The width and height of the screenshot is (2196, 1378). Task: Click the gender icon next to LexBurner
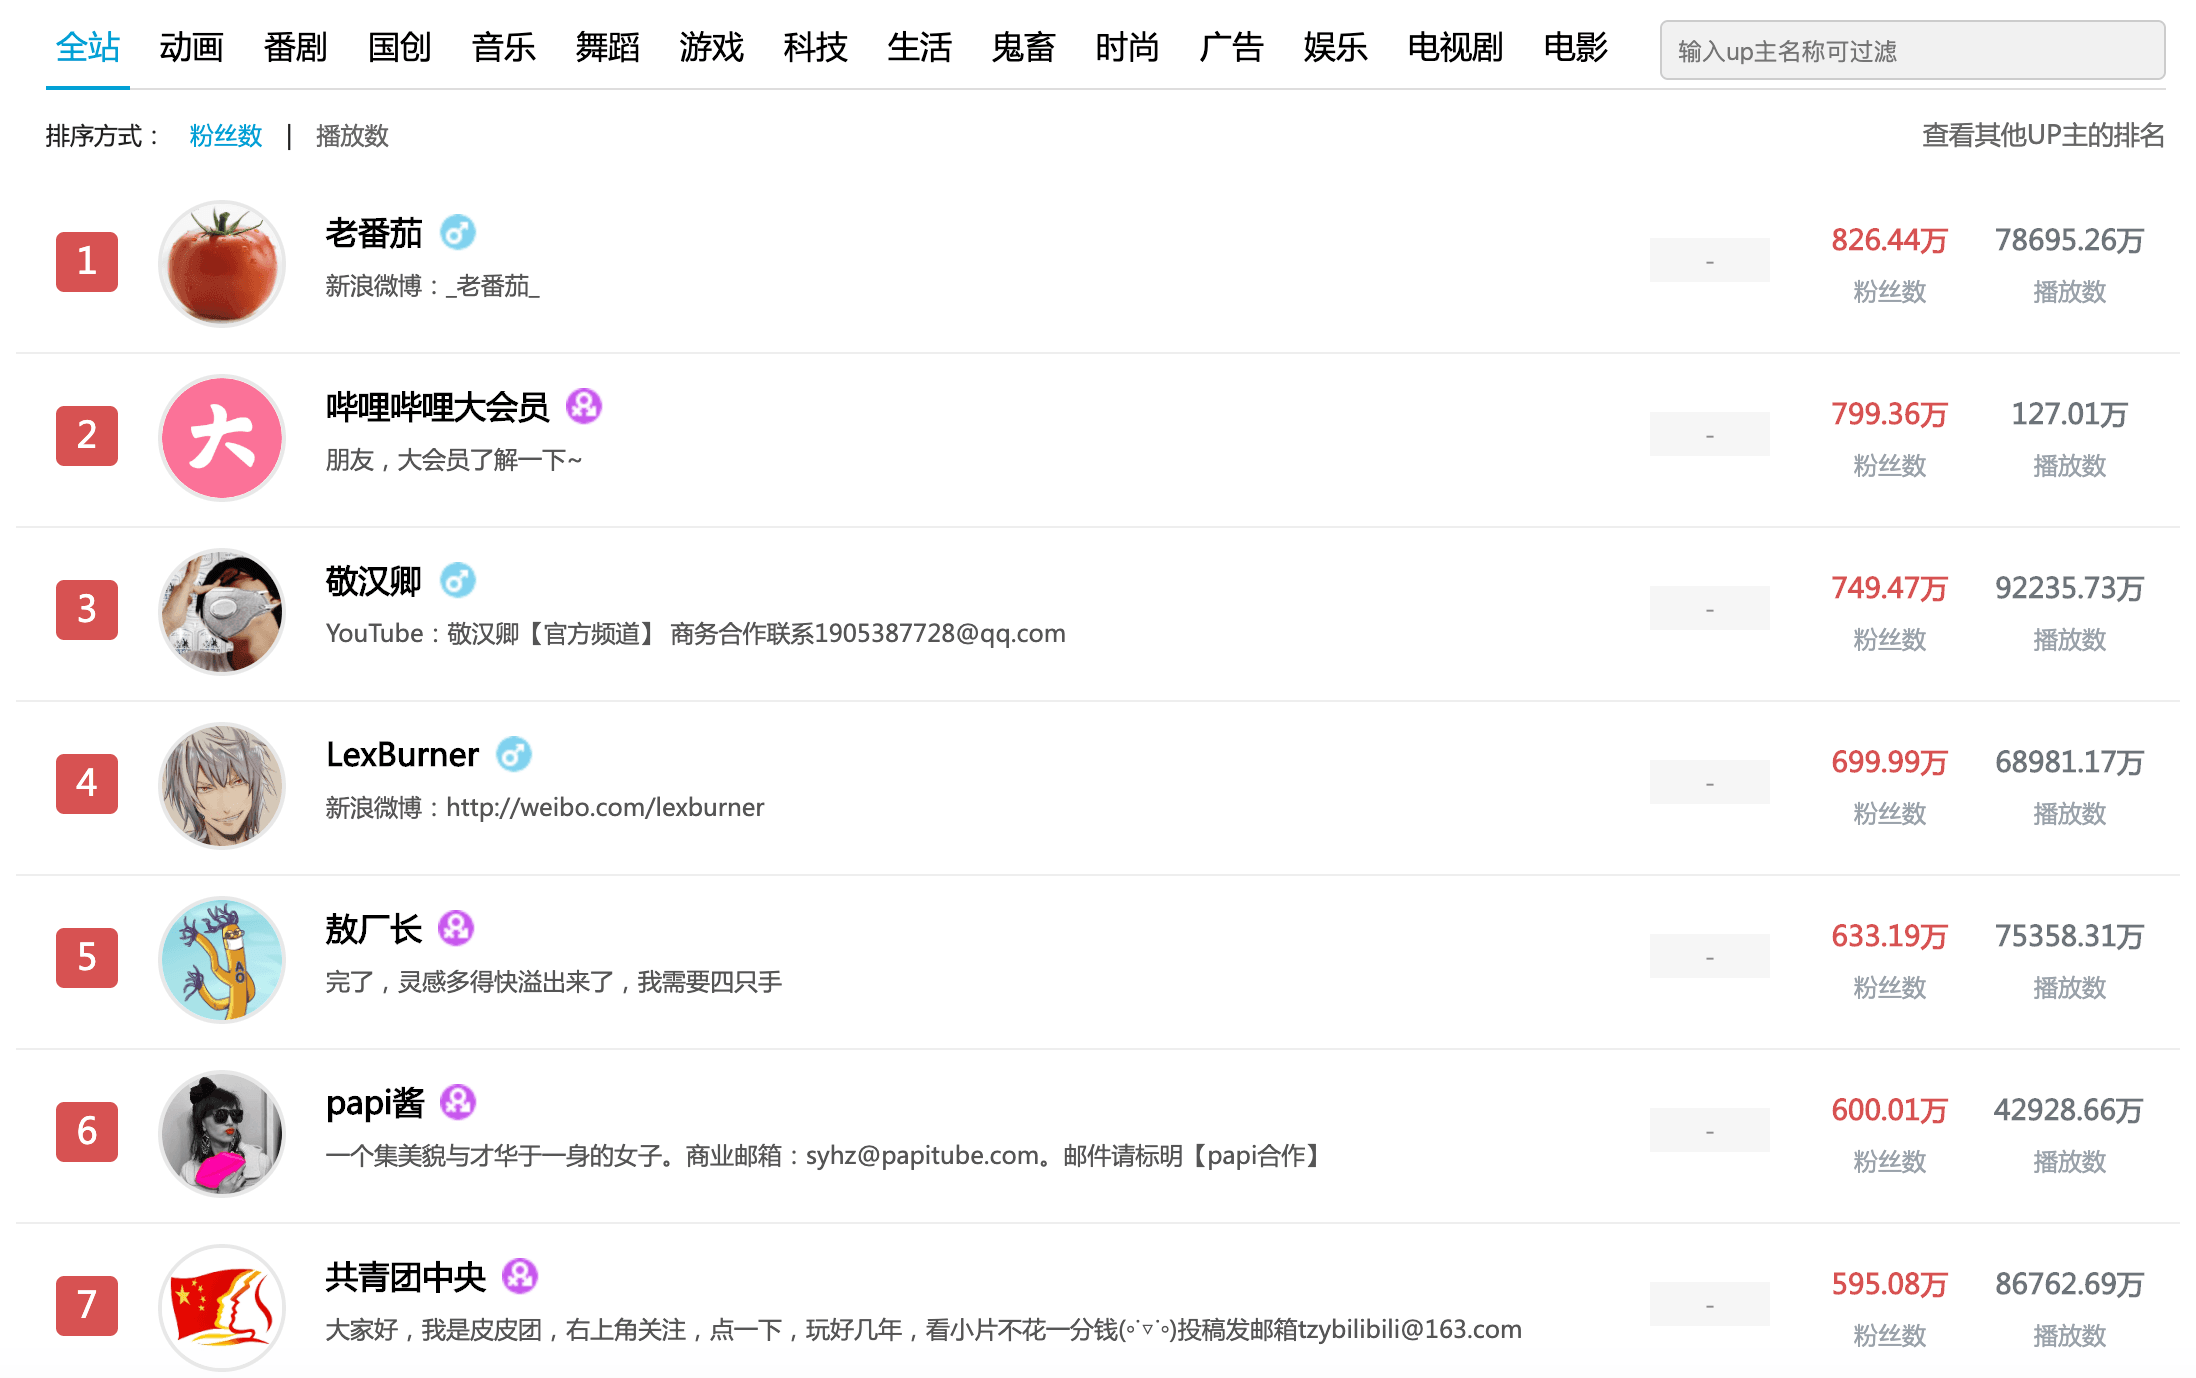pos(514,754)
